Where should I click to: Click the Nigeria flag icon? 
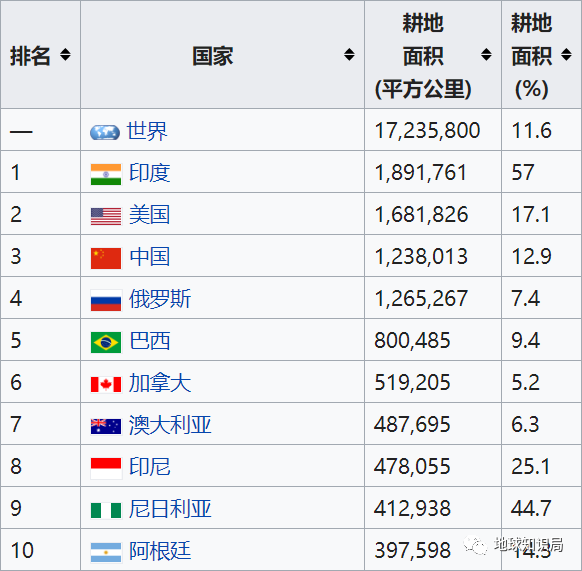[106, 510]
